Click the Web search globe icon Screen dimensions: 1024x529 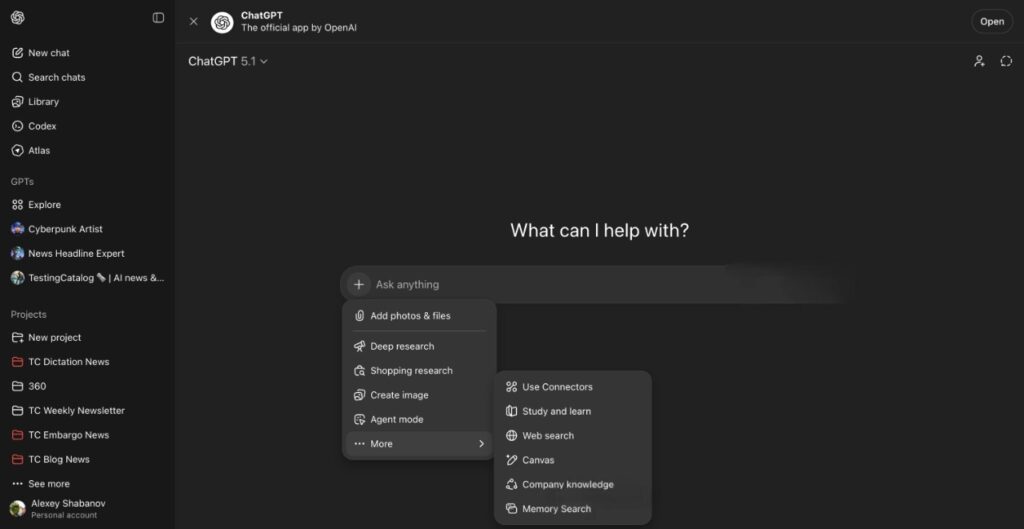coord(511,436)
